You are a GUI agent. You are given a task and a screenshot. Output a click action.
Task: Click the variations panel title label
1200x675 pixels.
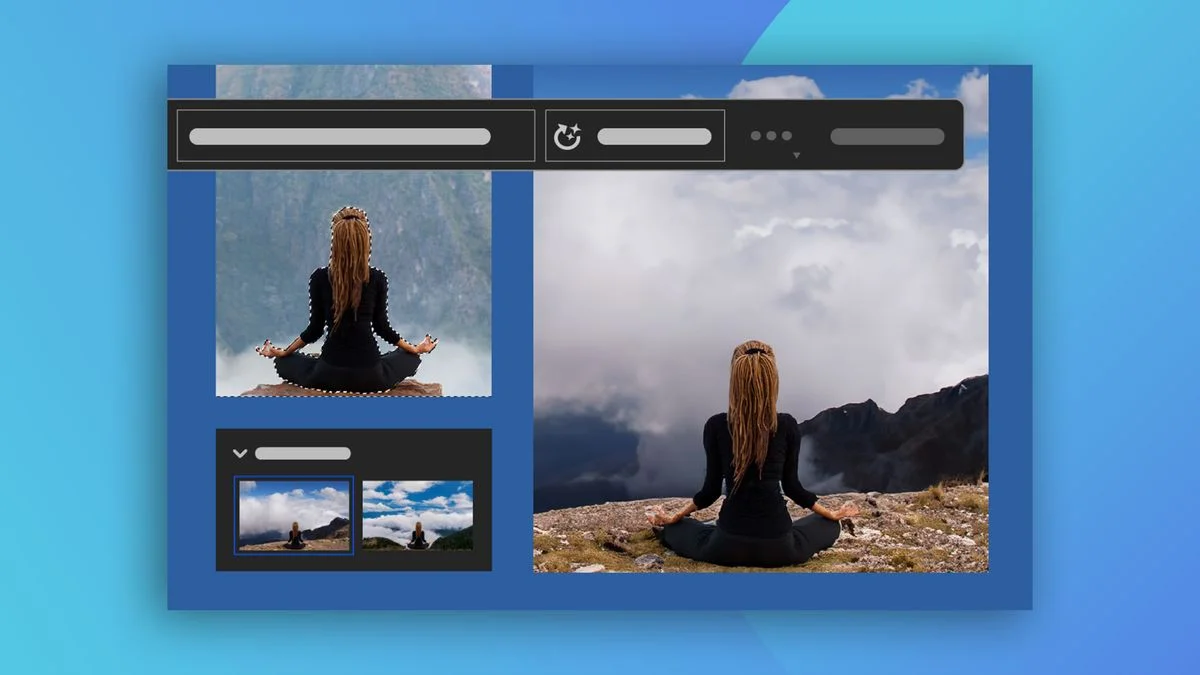[302, 453]
